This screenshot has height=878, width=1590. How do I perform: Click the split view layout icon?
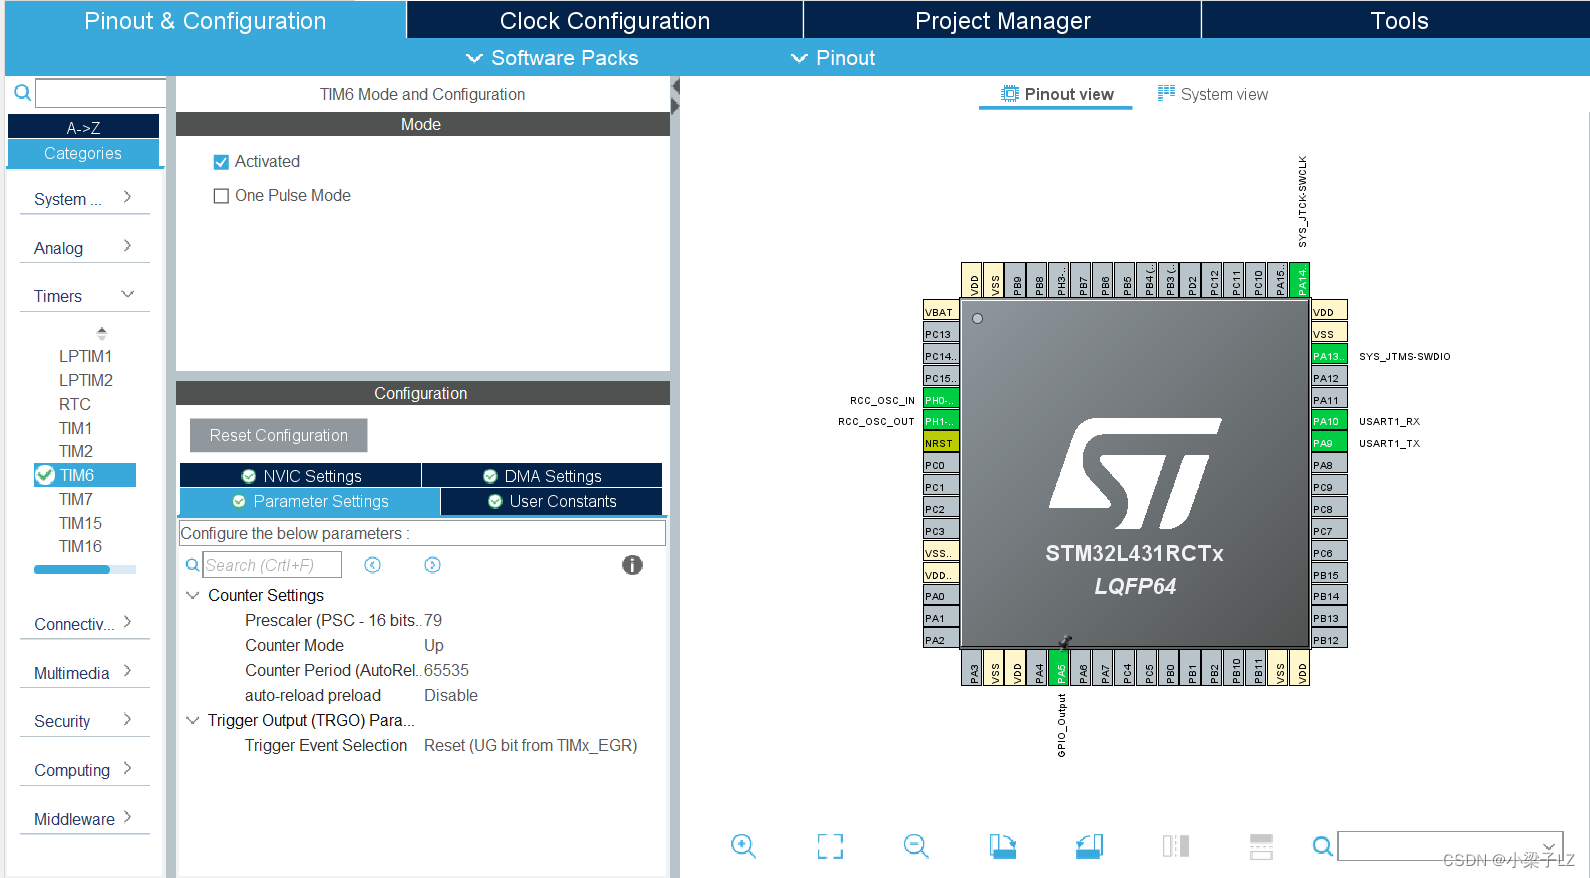click(x=1176, y=846)
